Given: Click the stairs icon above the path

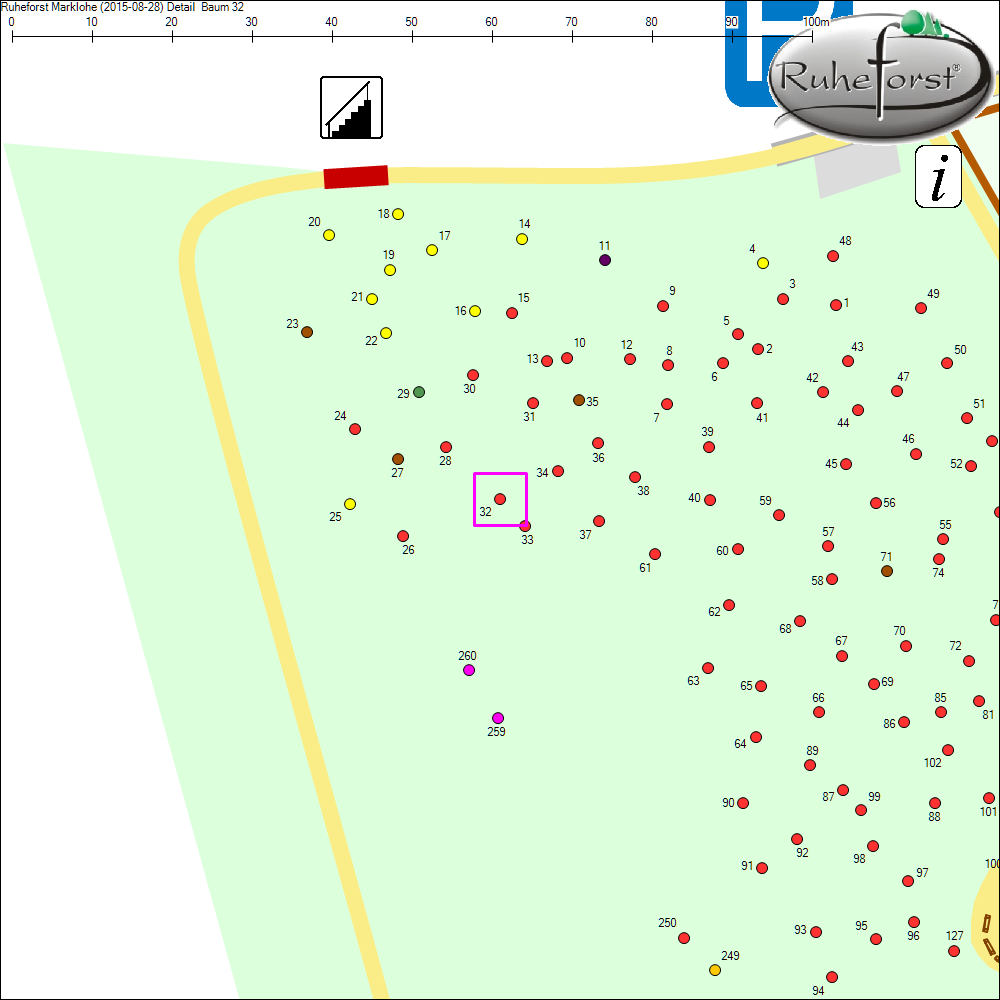Looking at the screenshot, I should pos(351,107).
